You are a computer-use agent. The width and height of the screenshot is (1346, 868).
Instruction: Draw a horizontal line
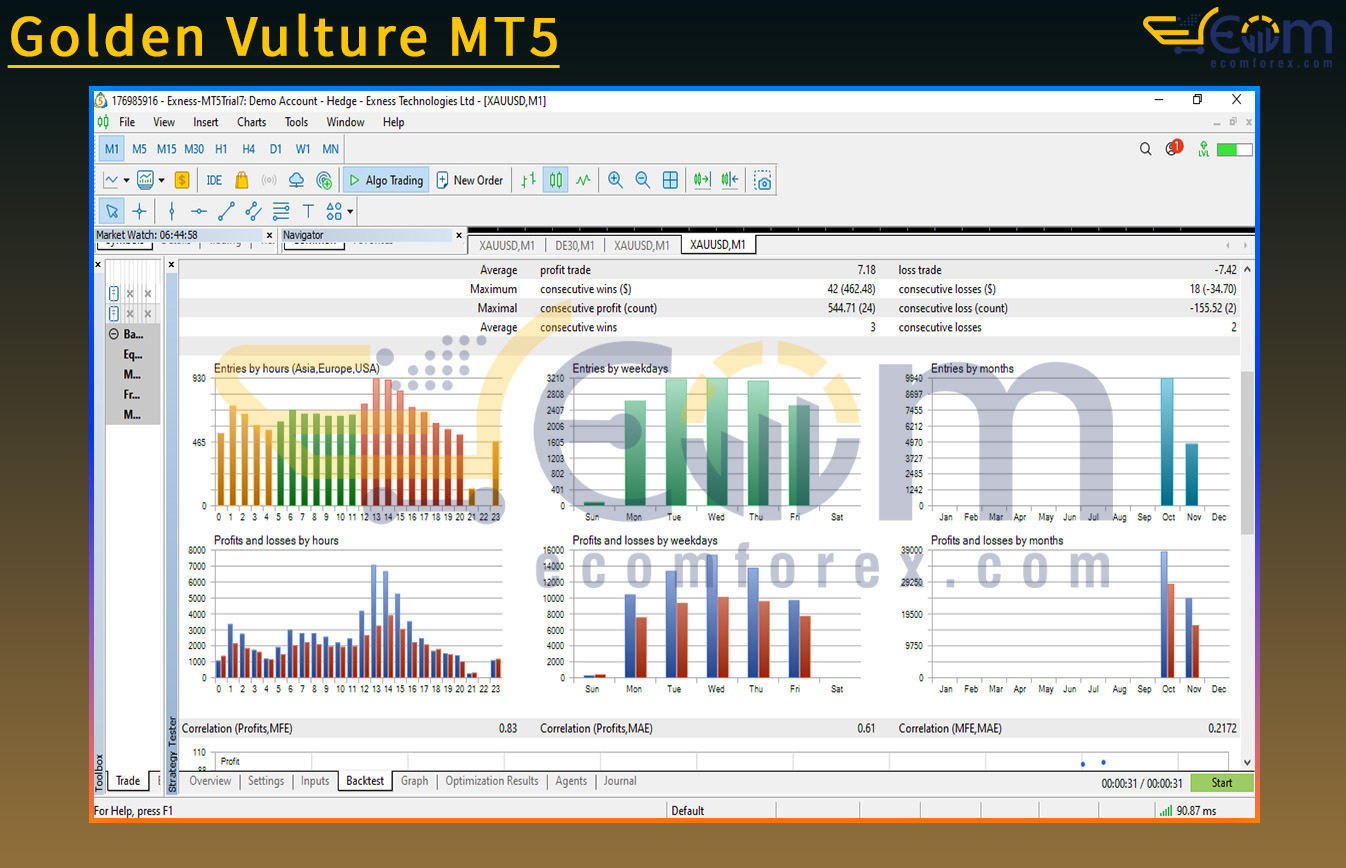[x=199, y=211]
